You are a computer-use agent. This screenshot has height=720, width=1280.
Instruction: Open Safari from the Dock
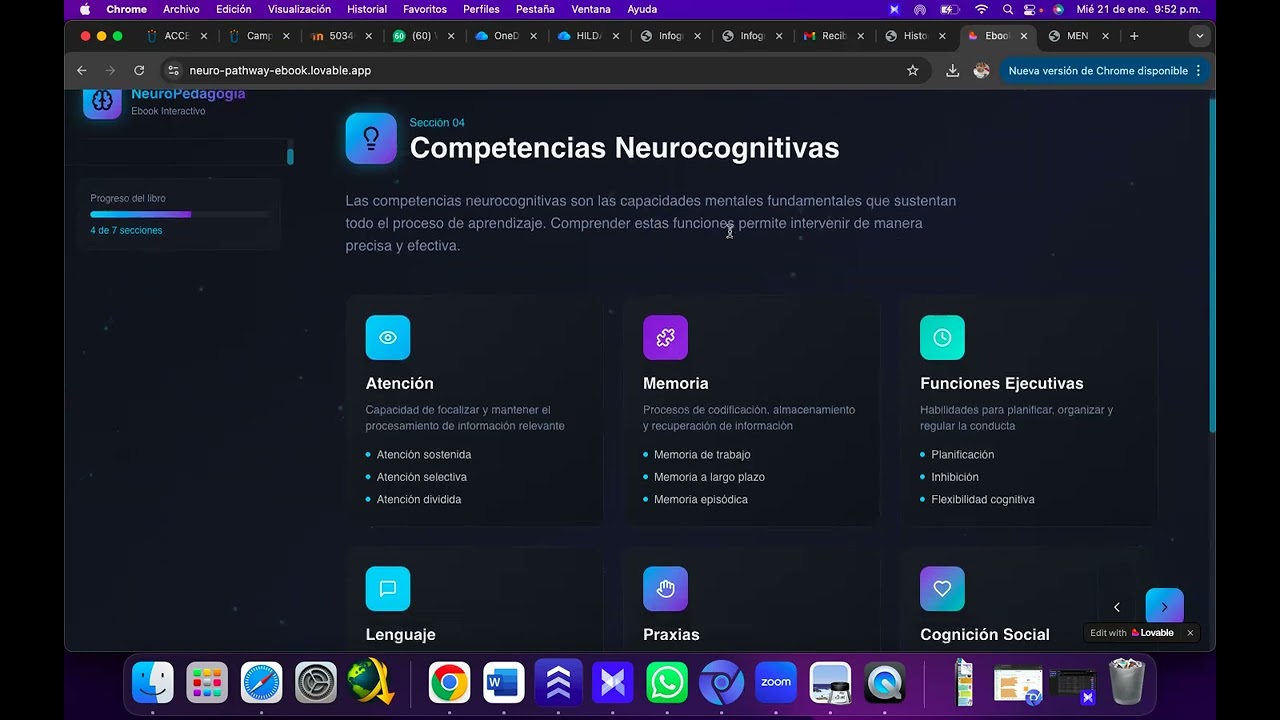click(261, 683)
